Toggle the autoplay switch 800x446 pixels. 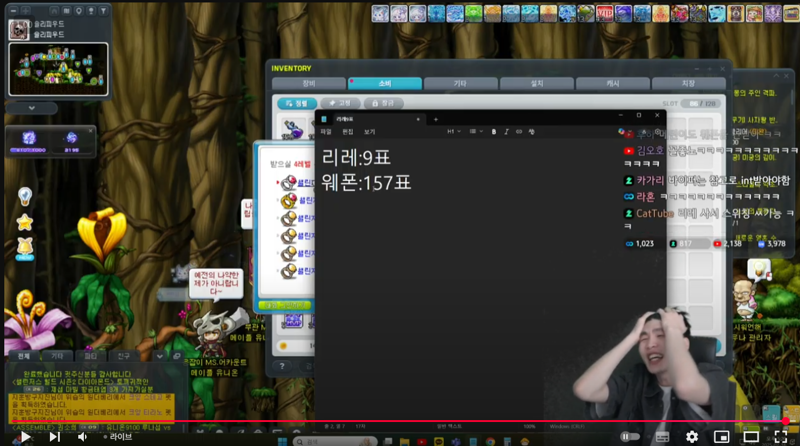(x=630, y=437)
